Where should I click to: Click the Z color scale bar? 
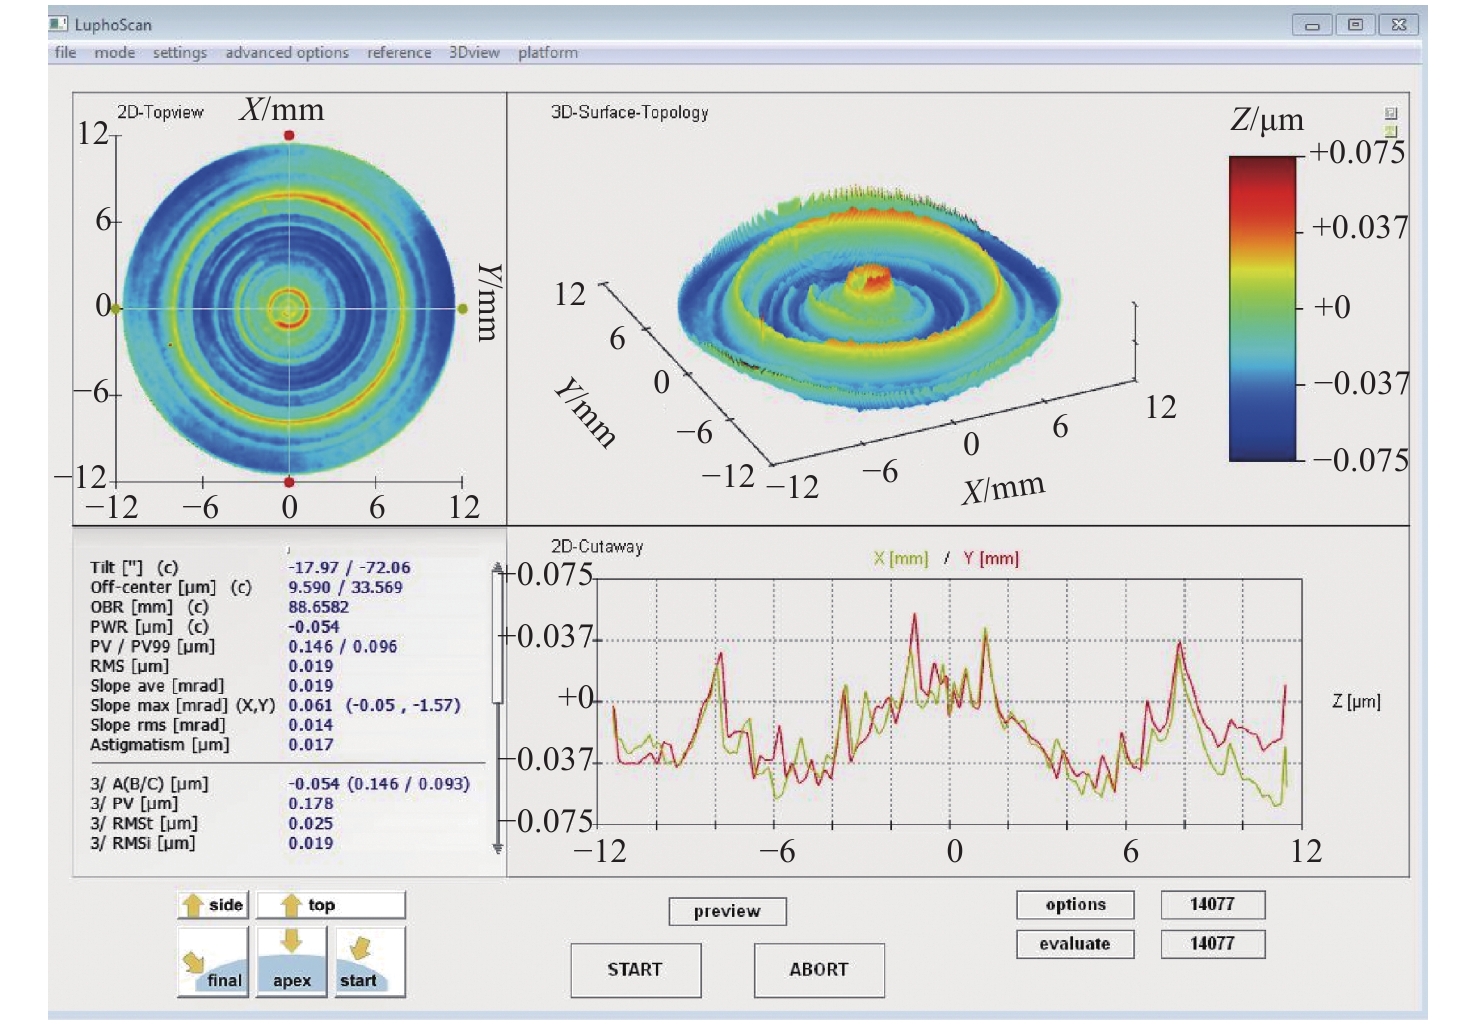point(1262,309)
